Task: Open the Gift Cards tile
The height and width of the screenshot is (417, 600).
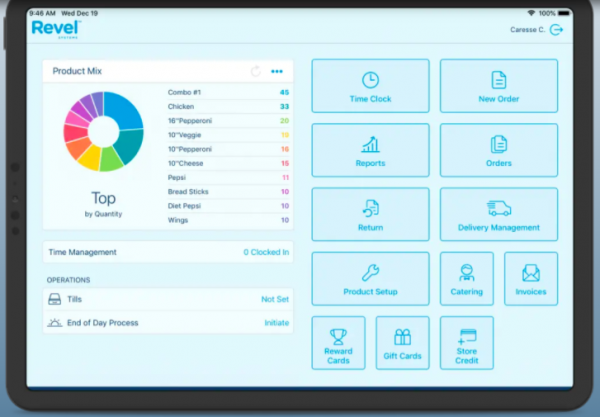Action: click(402, 343)
